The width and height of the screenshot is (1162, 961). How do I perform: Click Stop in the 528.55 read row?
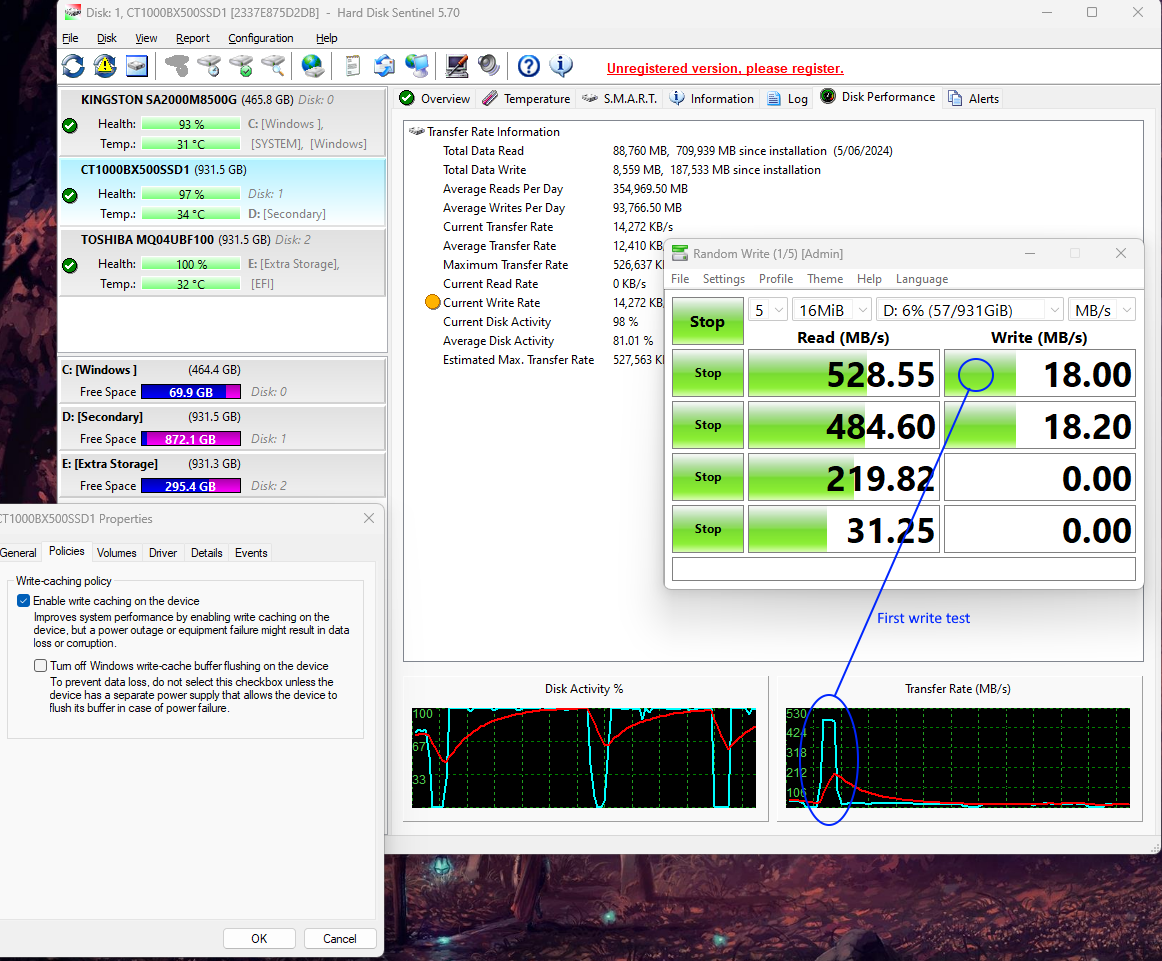coord(708,373)
